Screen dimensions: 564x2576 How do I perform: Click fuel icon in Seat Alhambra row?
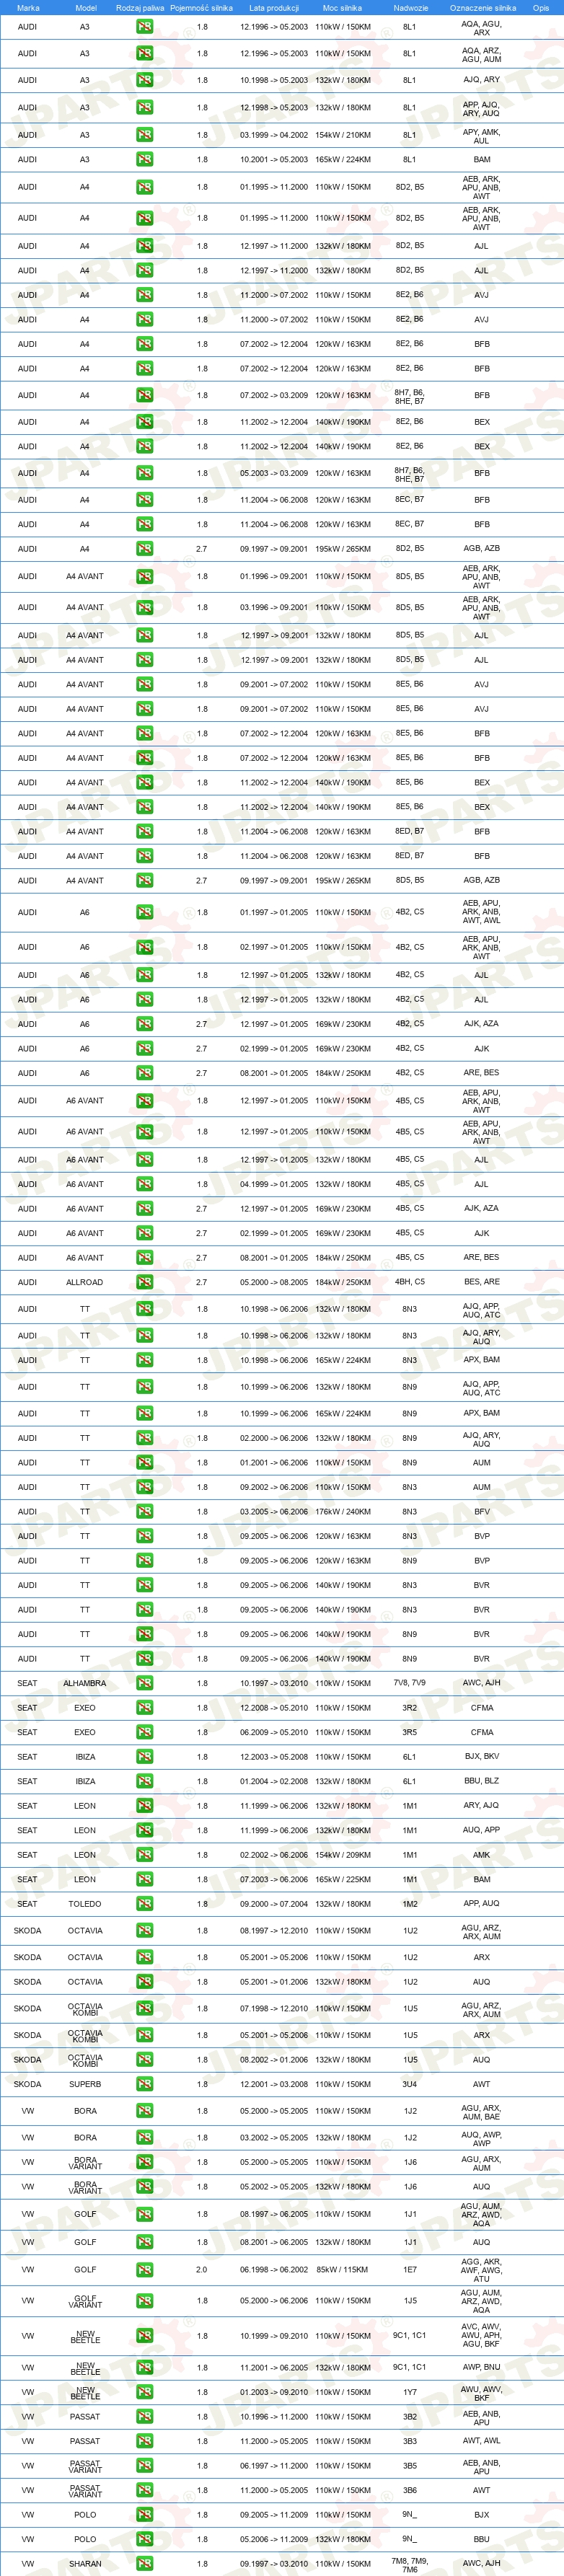click(145, 1683)
